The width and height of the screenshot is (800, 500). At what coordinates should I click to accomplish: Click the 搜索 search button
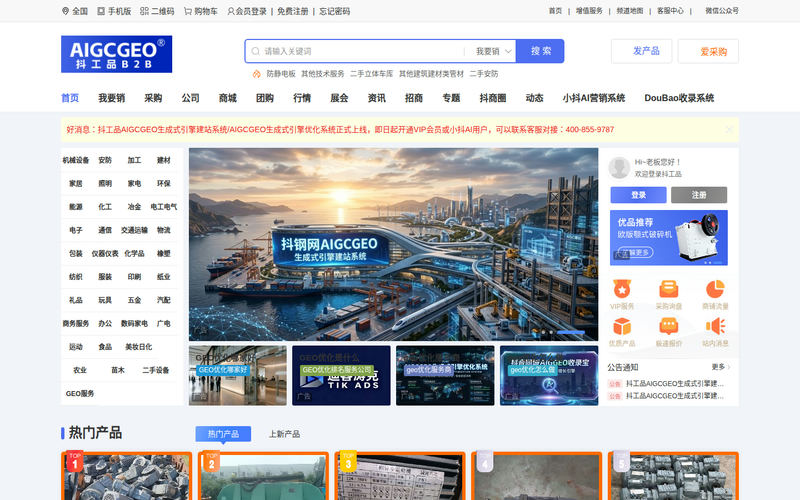click(540, 51)
